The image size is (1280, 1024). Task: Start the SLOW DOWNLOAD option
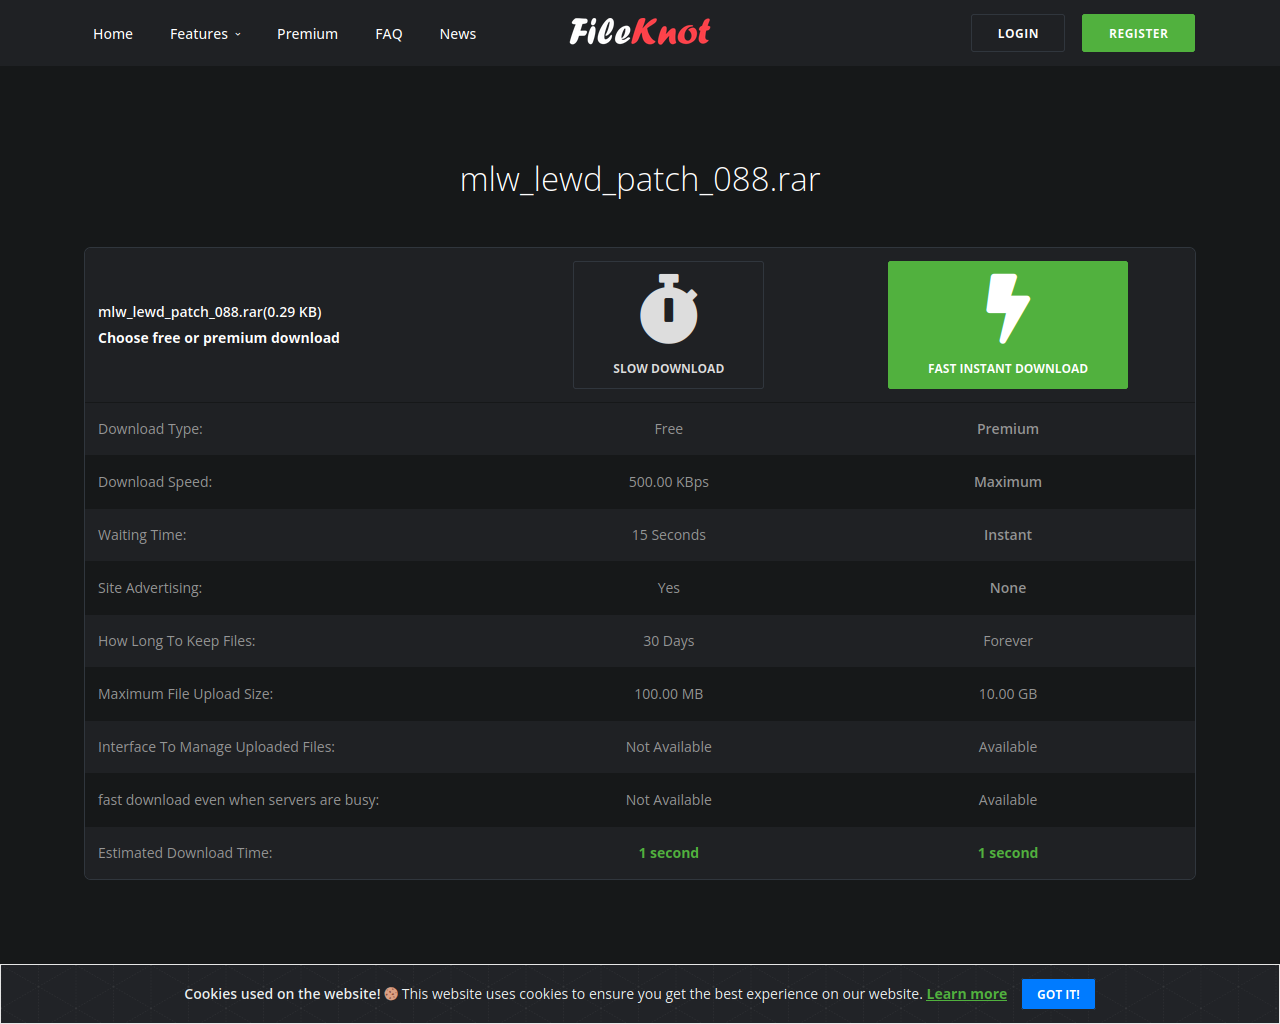668,325
